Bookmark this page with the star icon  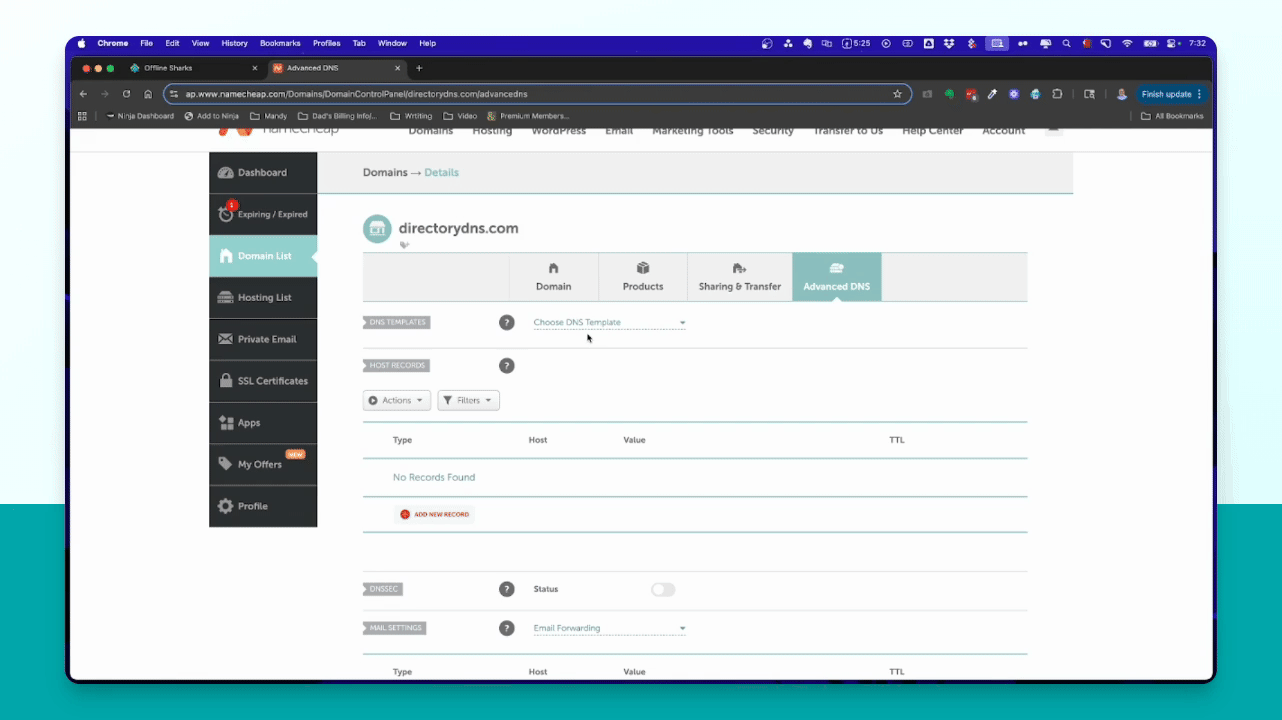pos(897,94)
